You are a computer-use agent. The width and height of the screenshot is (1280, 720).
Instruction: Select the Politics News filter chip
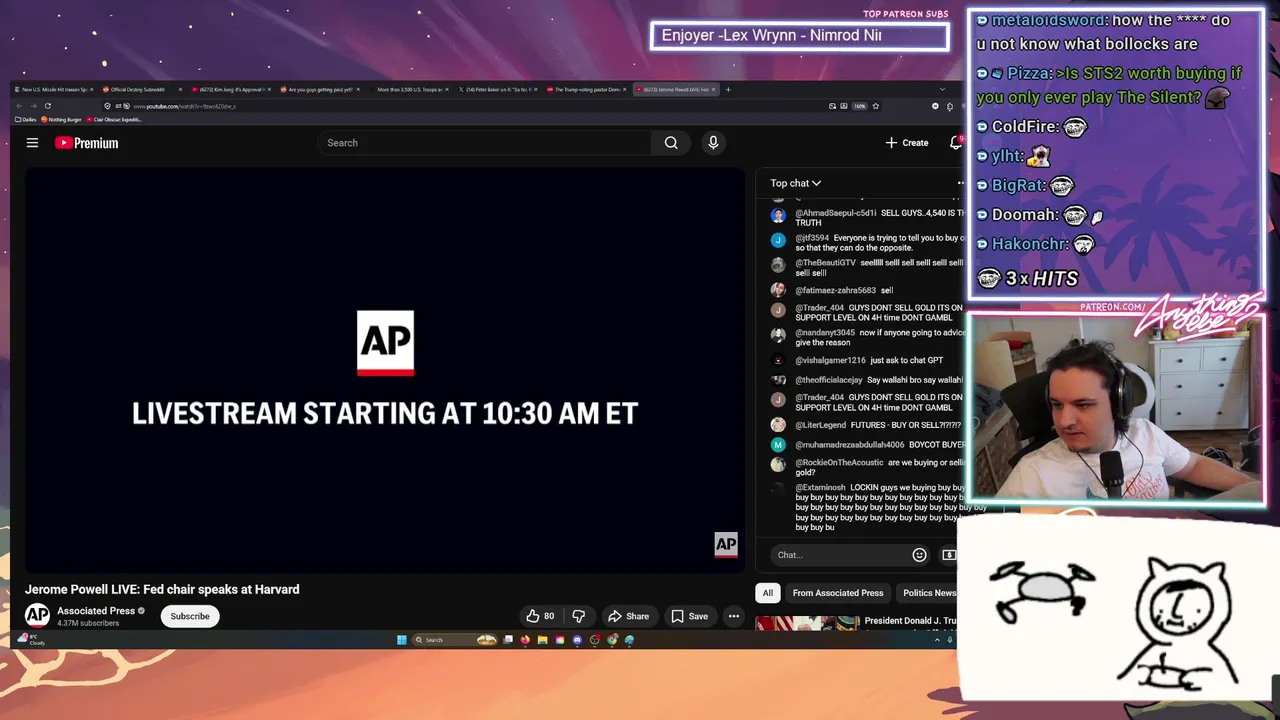click(x=929, y=593)
